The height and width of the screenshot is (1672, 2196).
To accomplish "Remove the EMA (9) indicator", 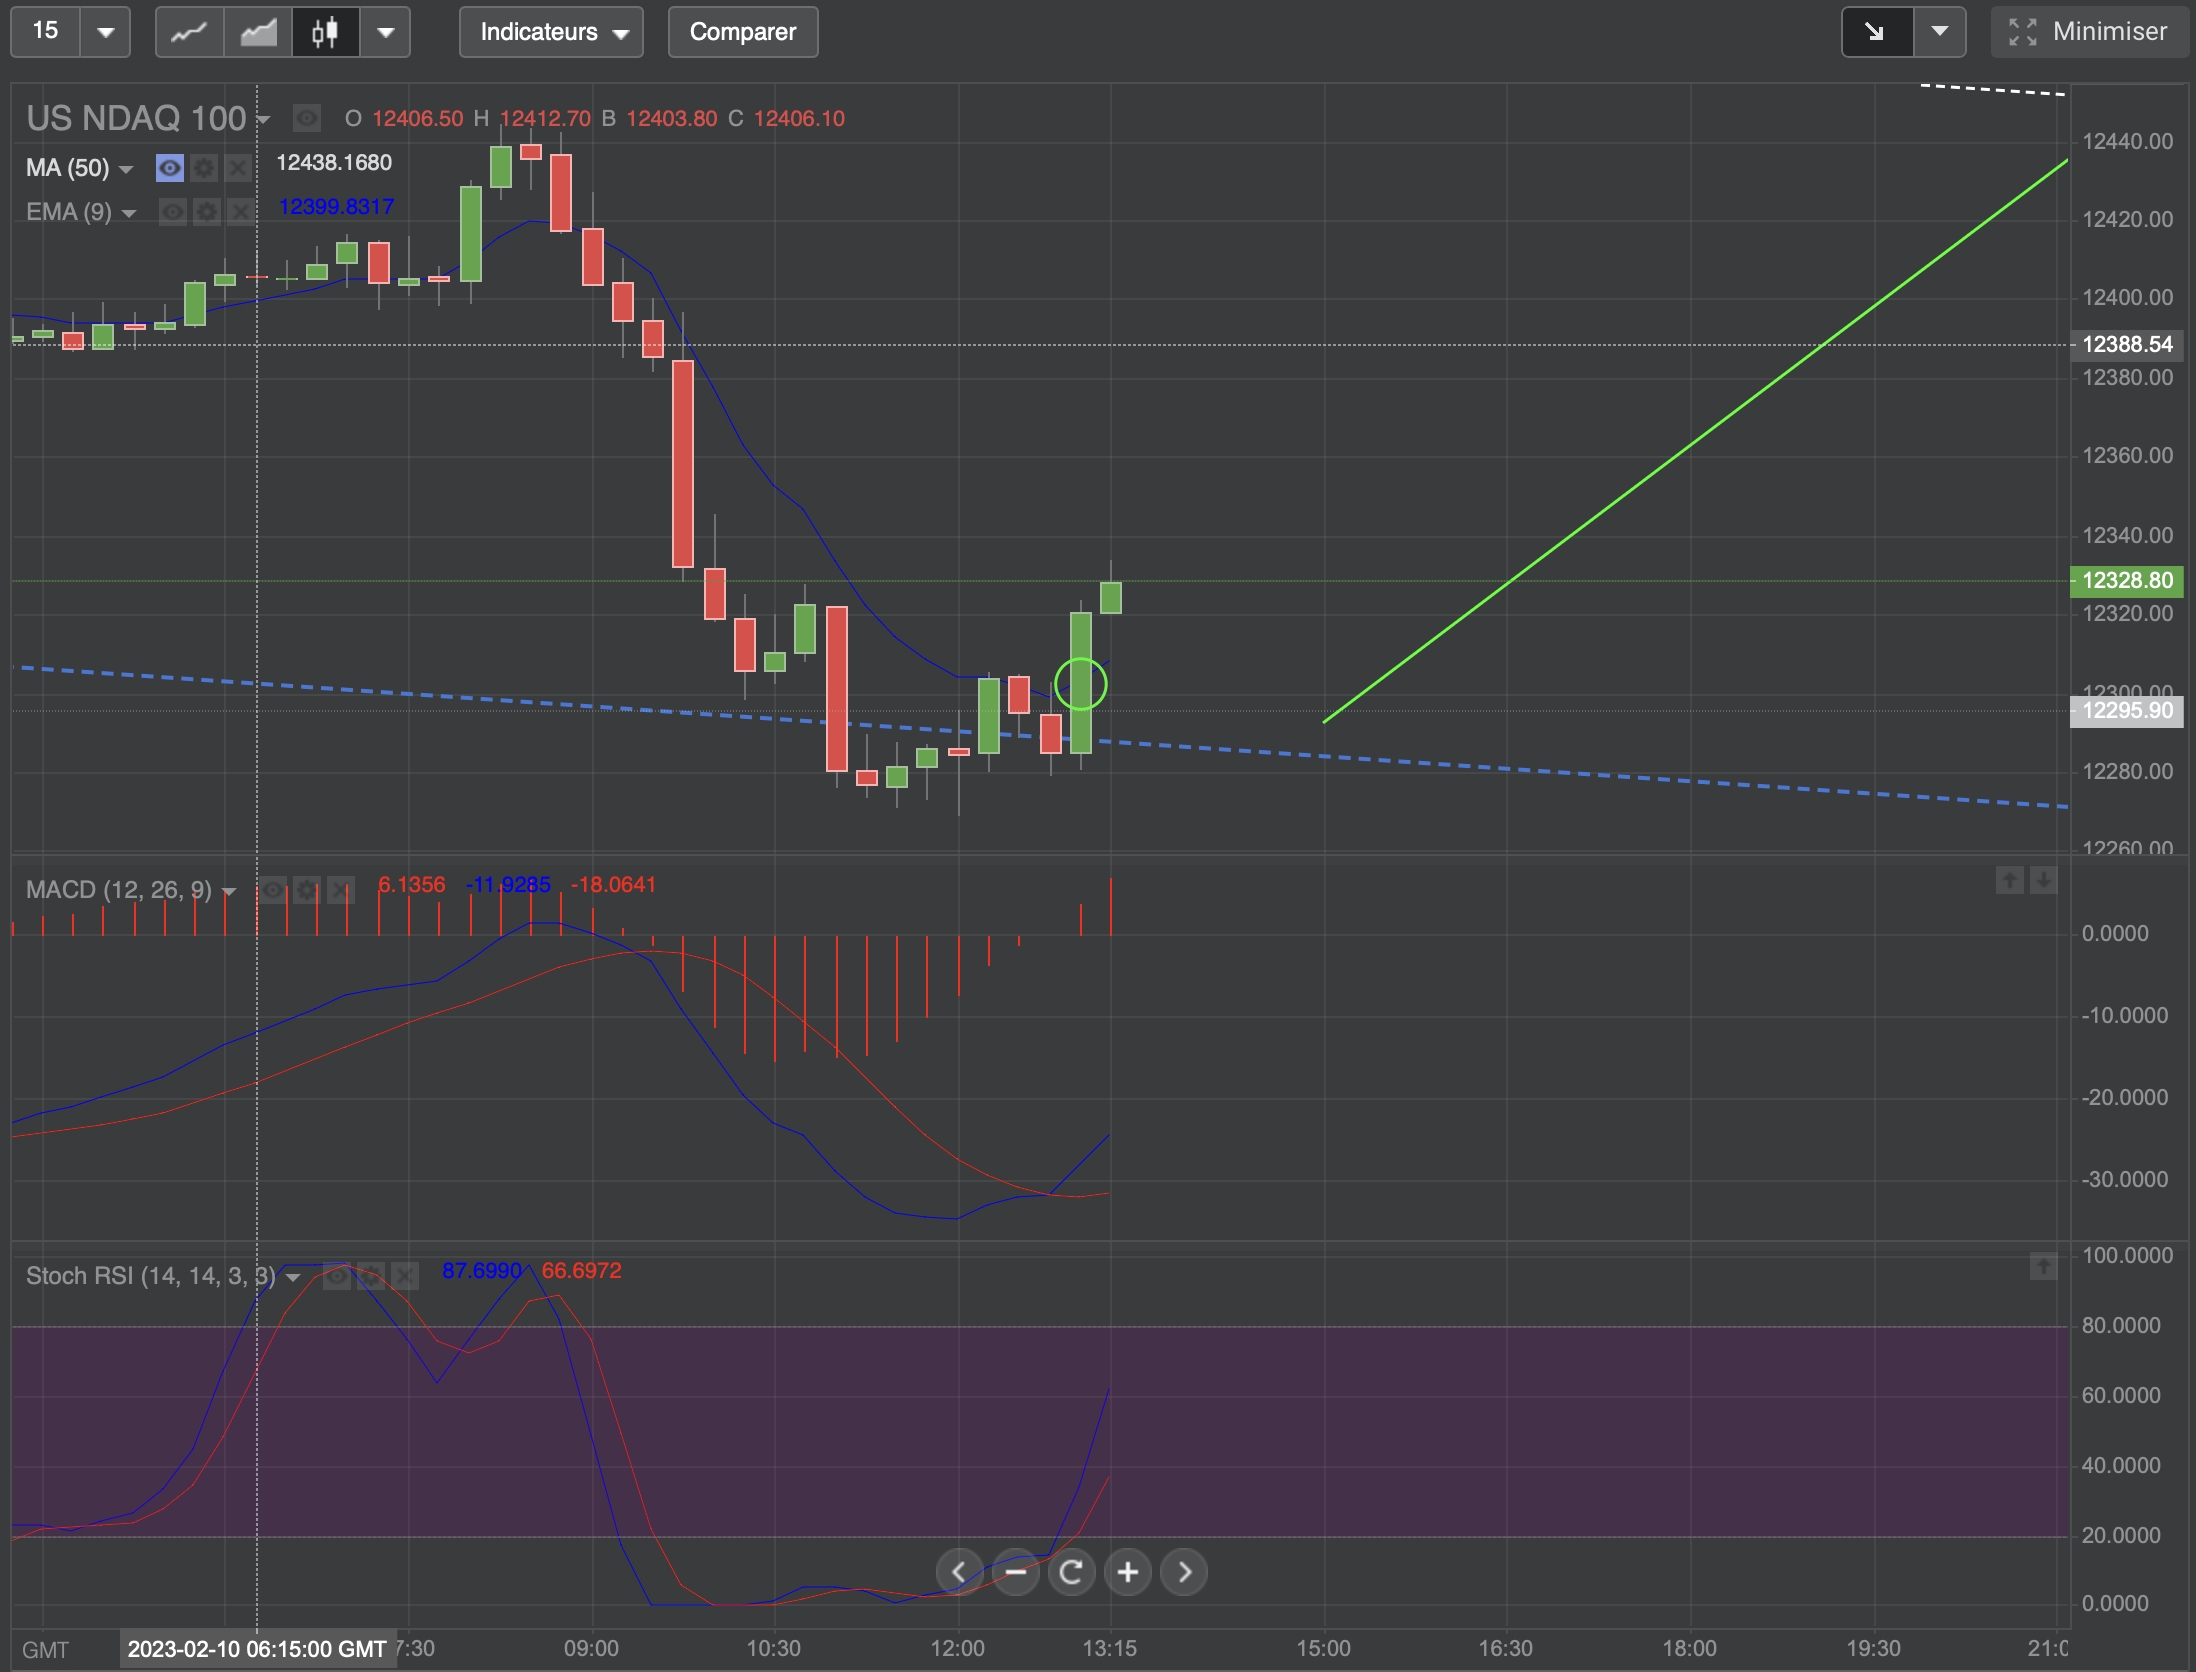I will 240,212.
